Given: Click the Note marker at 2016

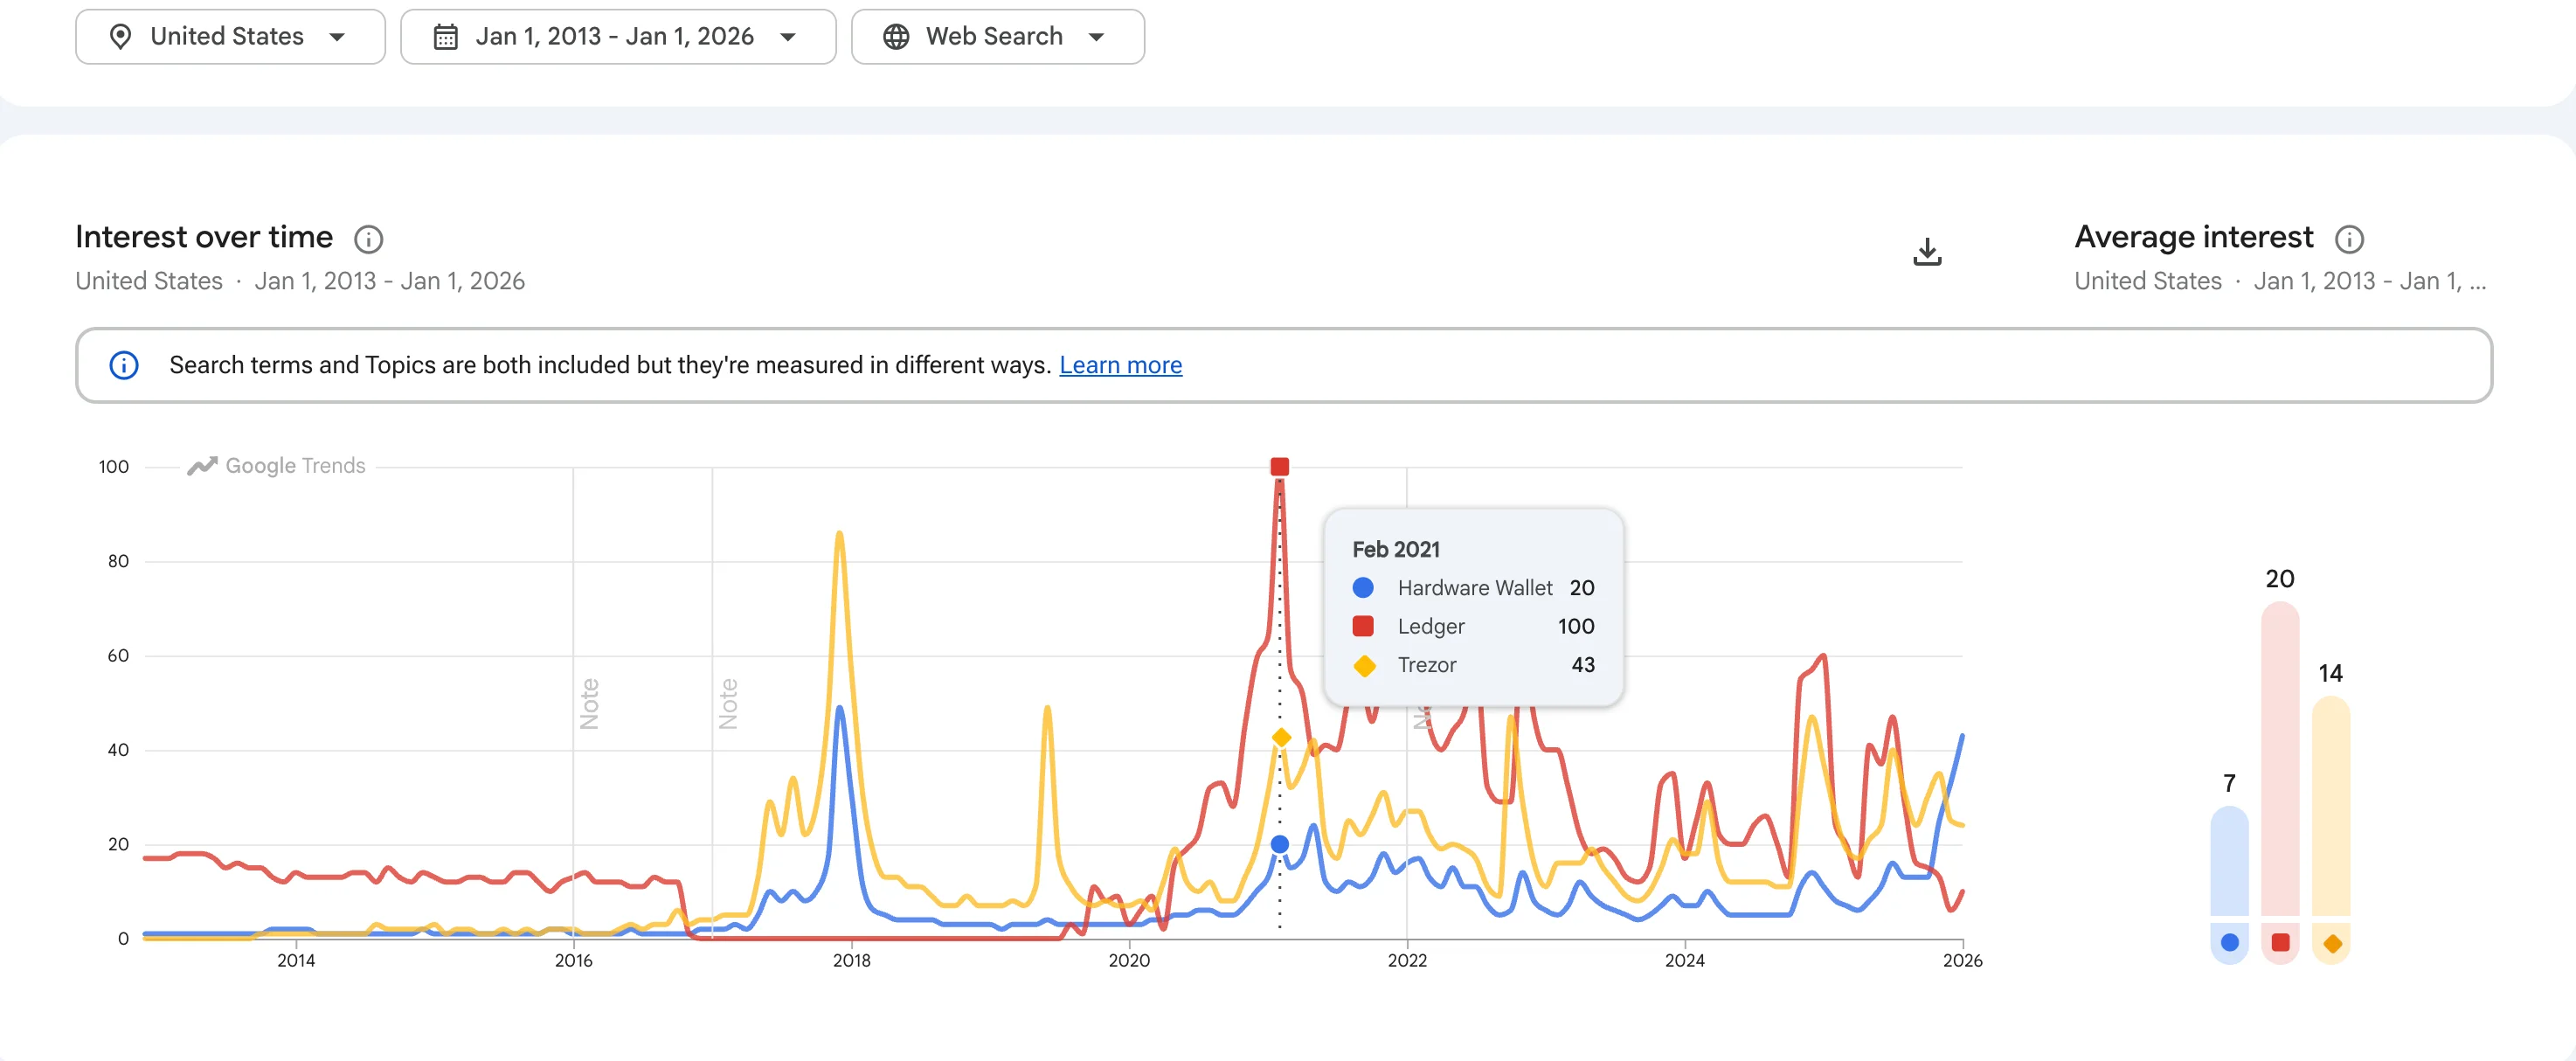Looking at the screenshot, I should (x=589, y=704).
